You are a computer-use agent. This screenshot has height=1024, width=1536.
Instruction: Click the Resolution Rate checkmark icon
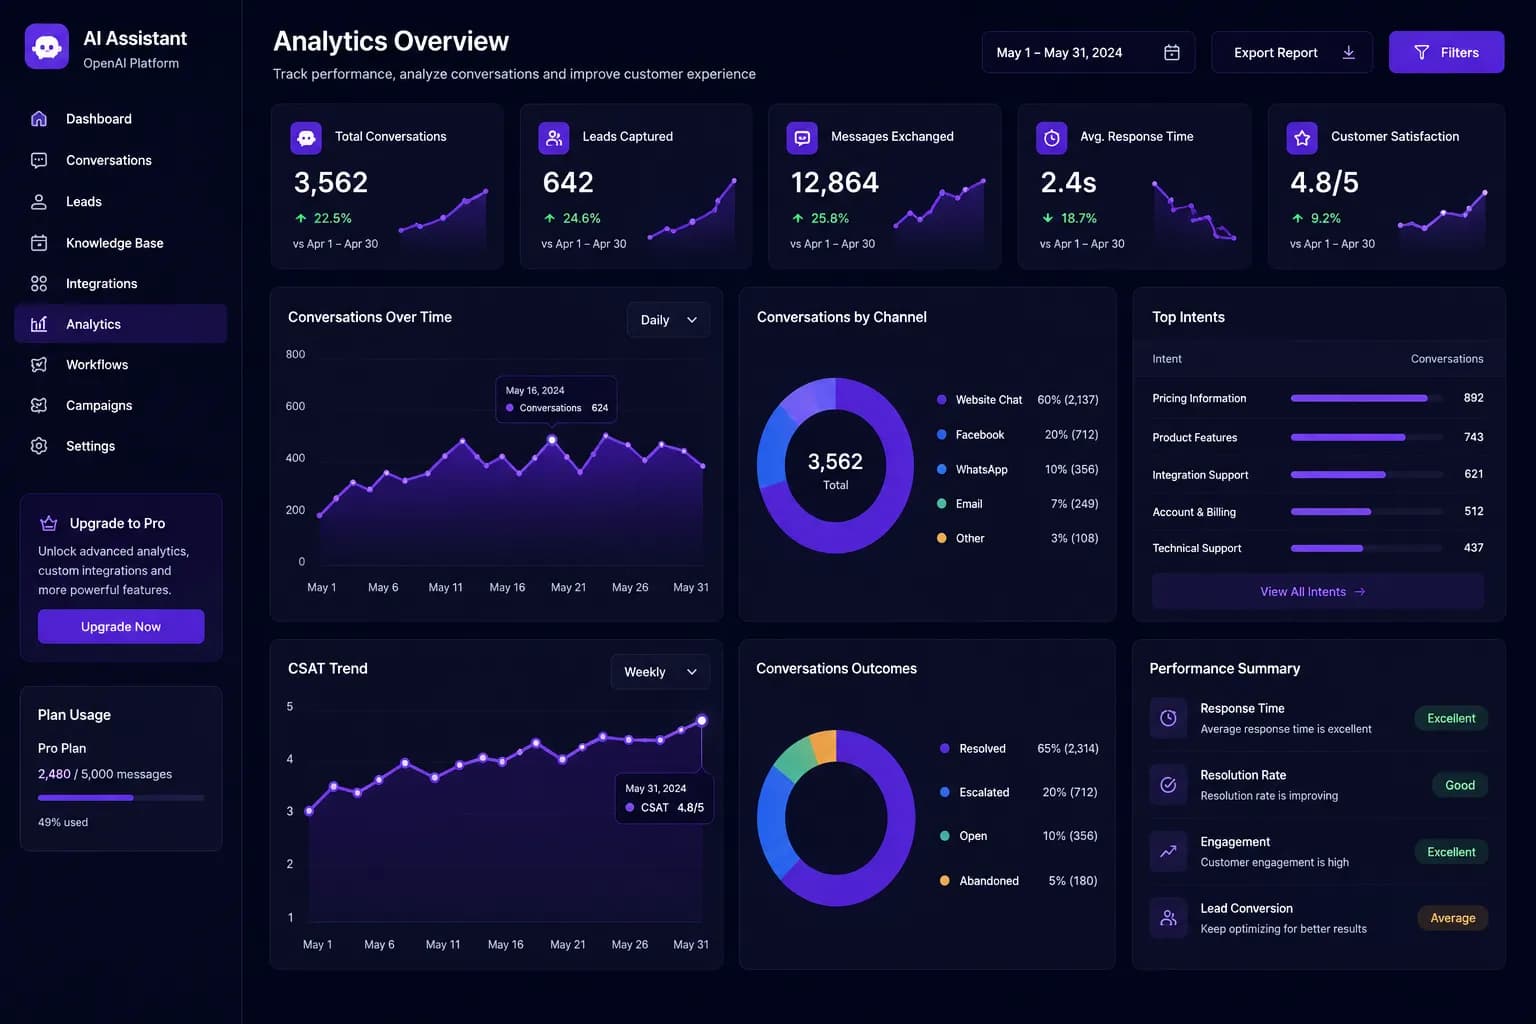[x=1168, y=785]
